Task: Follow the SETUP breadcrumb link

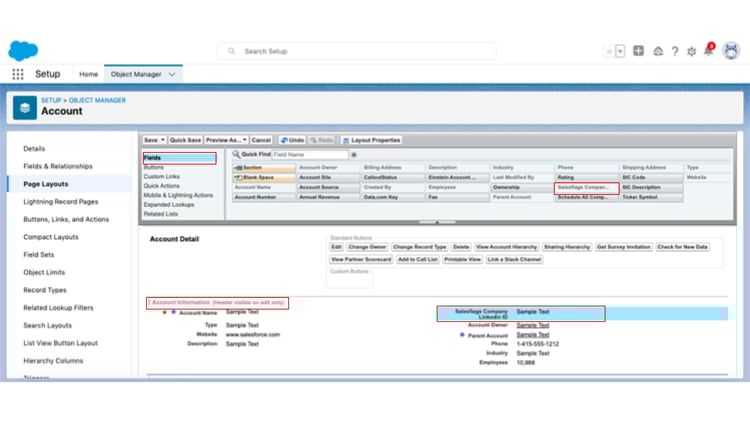Action: (51, 100)
